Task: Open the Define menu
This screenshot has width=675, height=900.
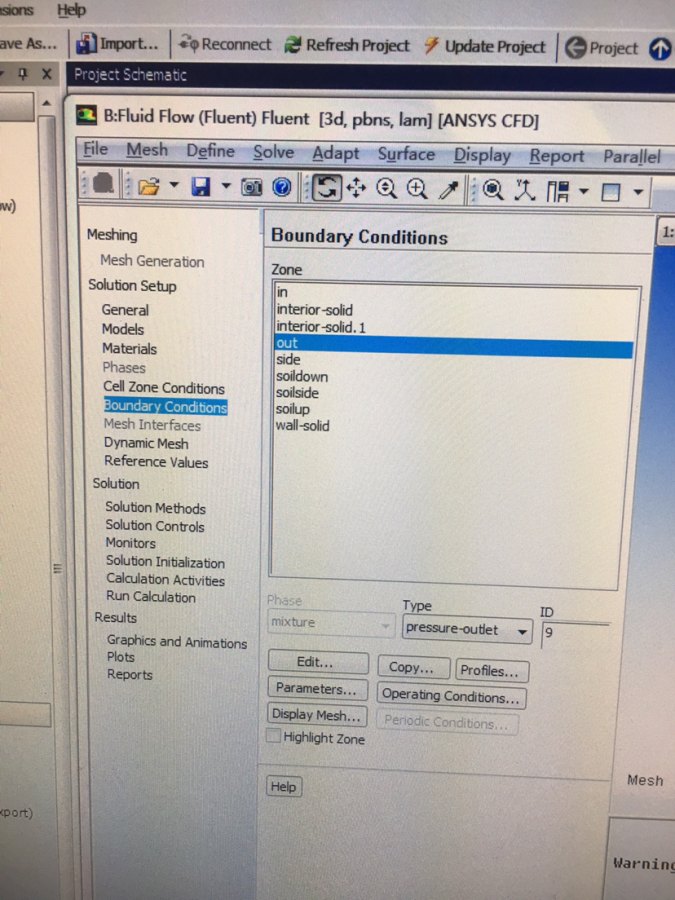Action: click(x=210, y=151)
